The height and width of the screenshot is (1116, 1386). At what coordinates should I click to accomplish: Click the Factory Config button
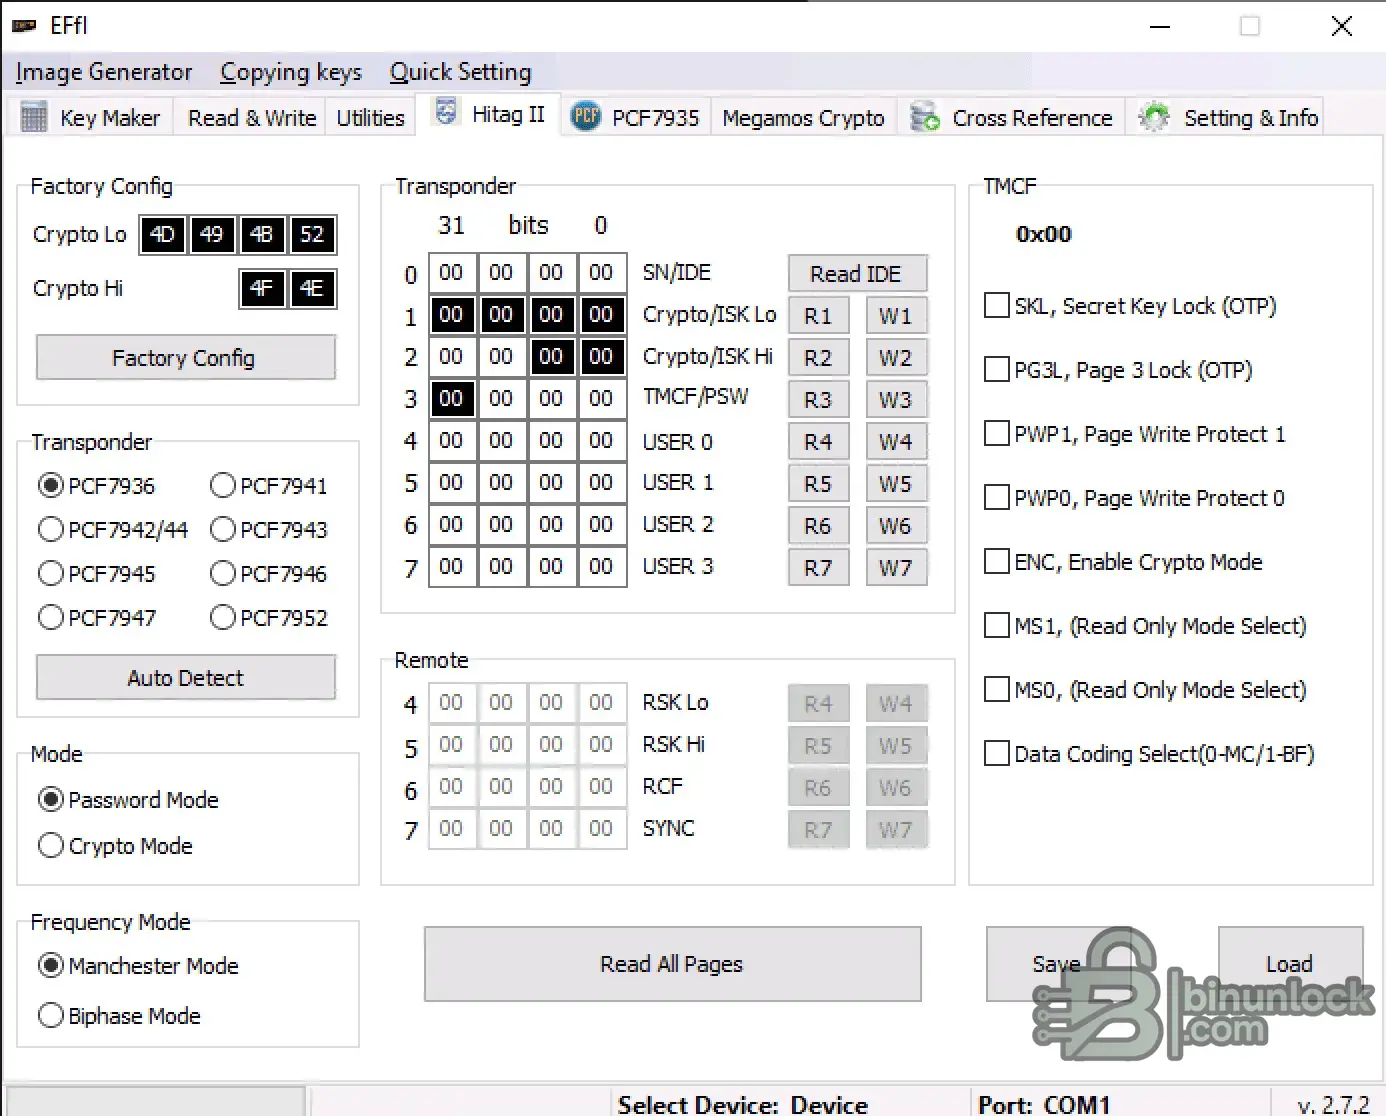click(185, 357)
